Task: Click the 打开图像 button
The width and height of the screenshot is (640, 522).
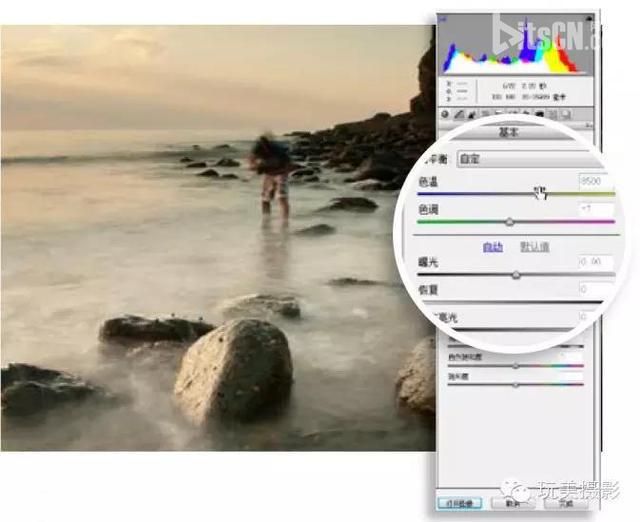Action: [460, 503]
